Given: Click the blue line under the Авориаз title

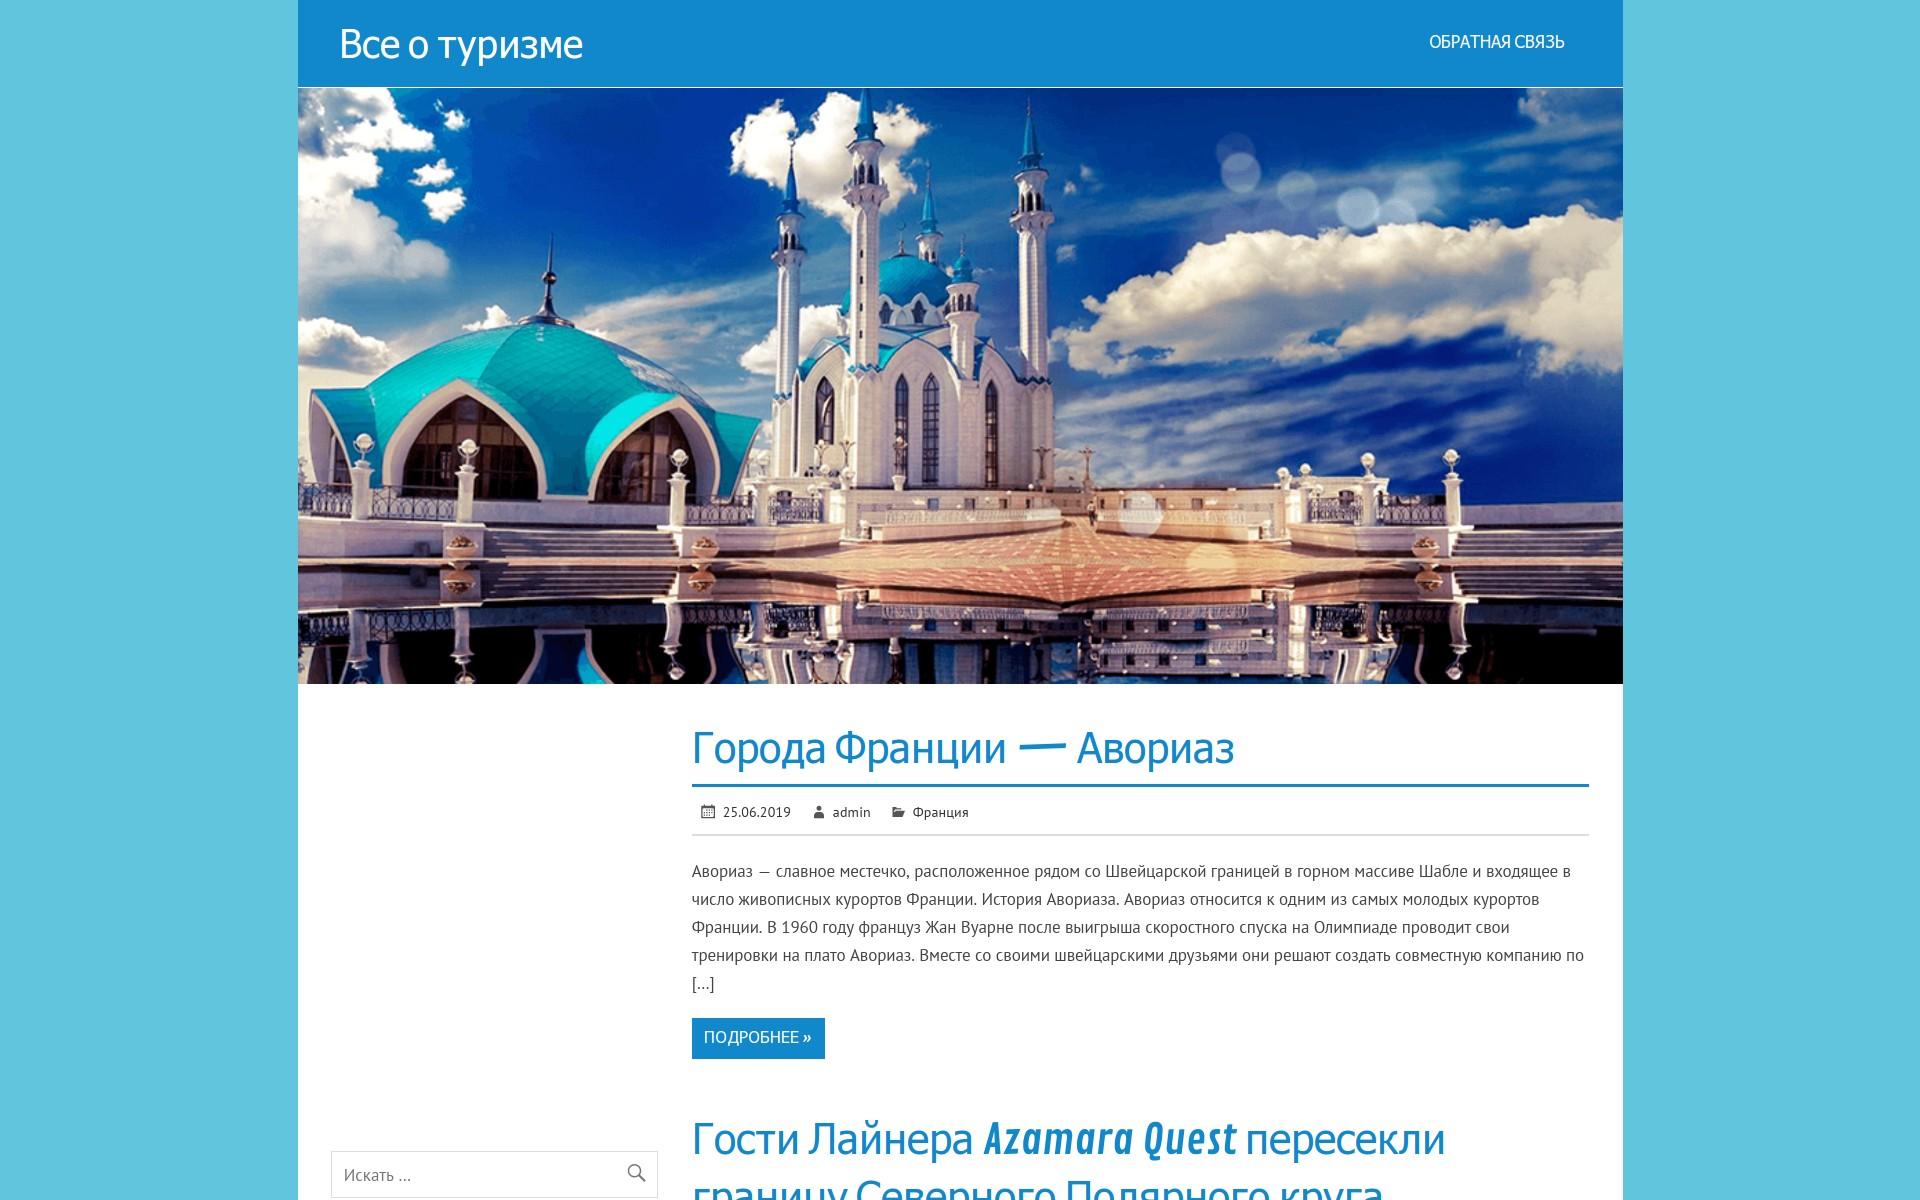Looking at the screenshot, I should click(x=1139, y=786).
